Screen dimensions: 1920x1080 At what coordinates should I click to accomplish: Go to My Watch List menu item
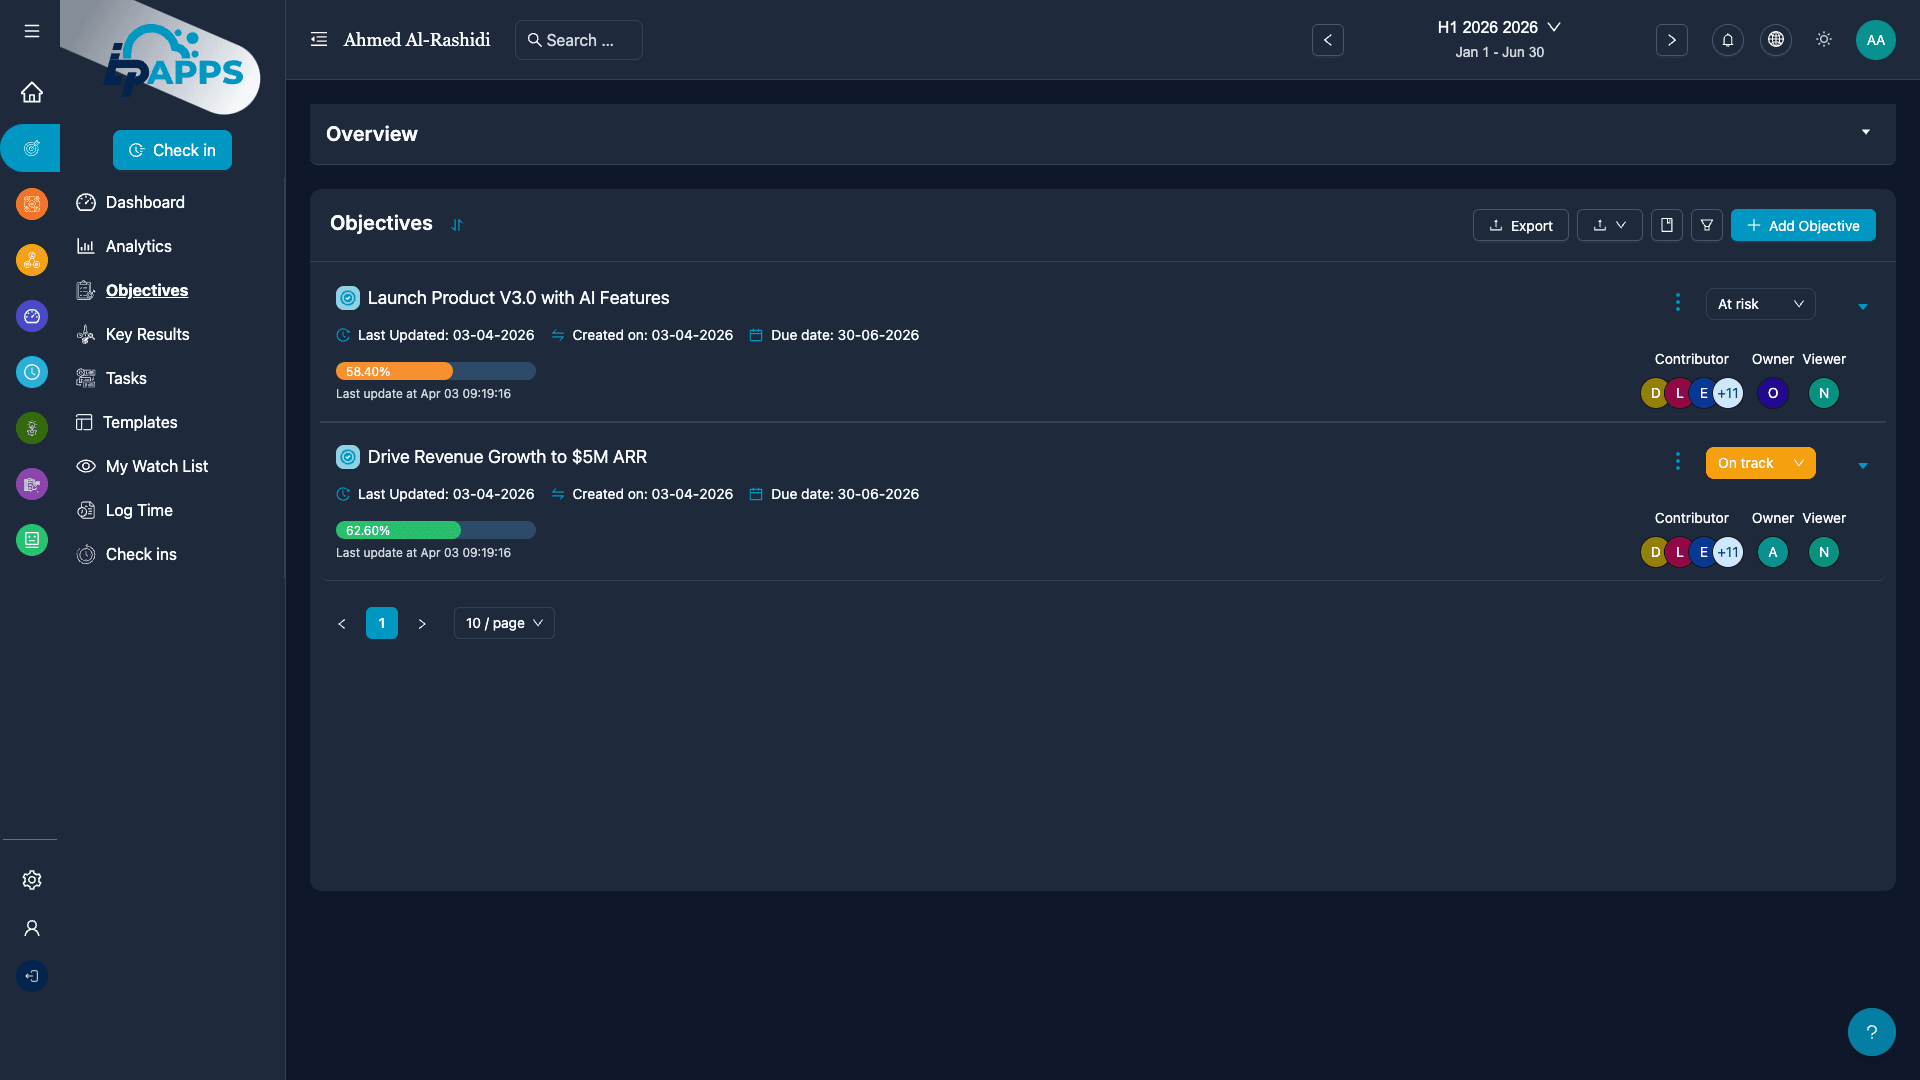156,466
